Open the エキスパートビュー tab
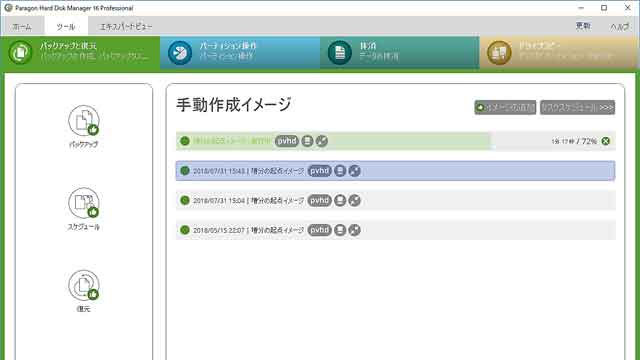The width and height of the screenshot is (640, 360). (x=126, y=27)
